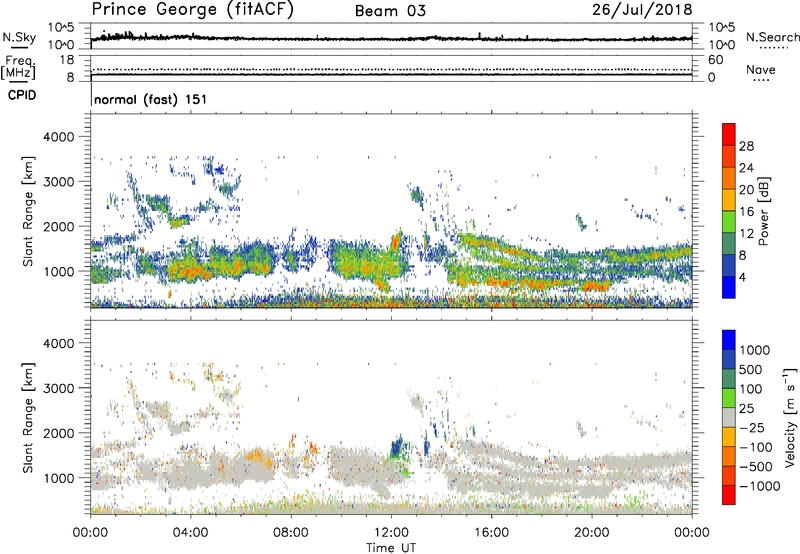This screenshot has width=800, height=554.
Task: Click the 'normal (fast) 151' text
Action: click(151, 99)
